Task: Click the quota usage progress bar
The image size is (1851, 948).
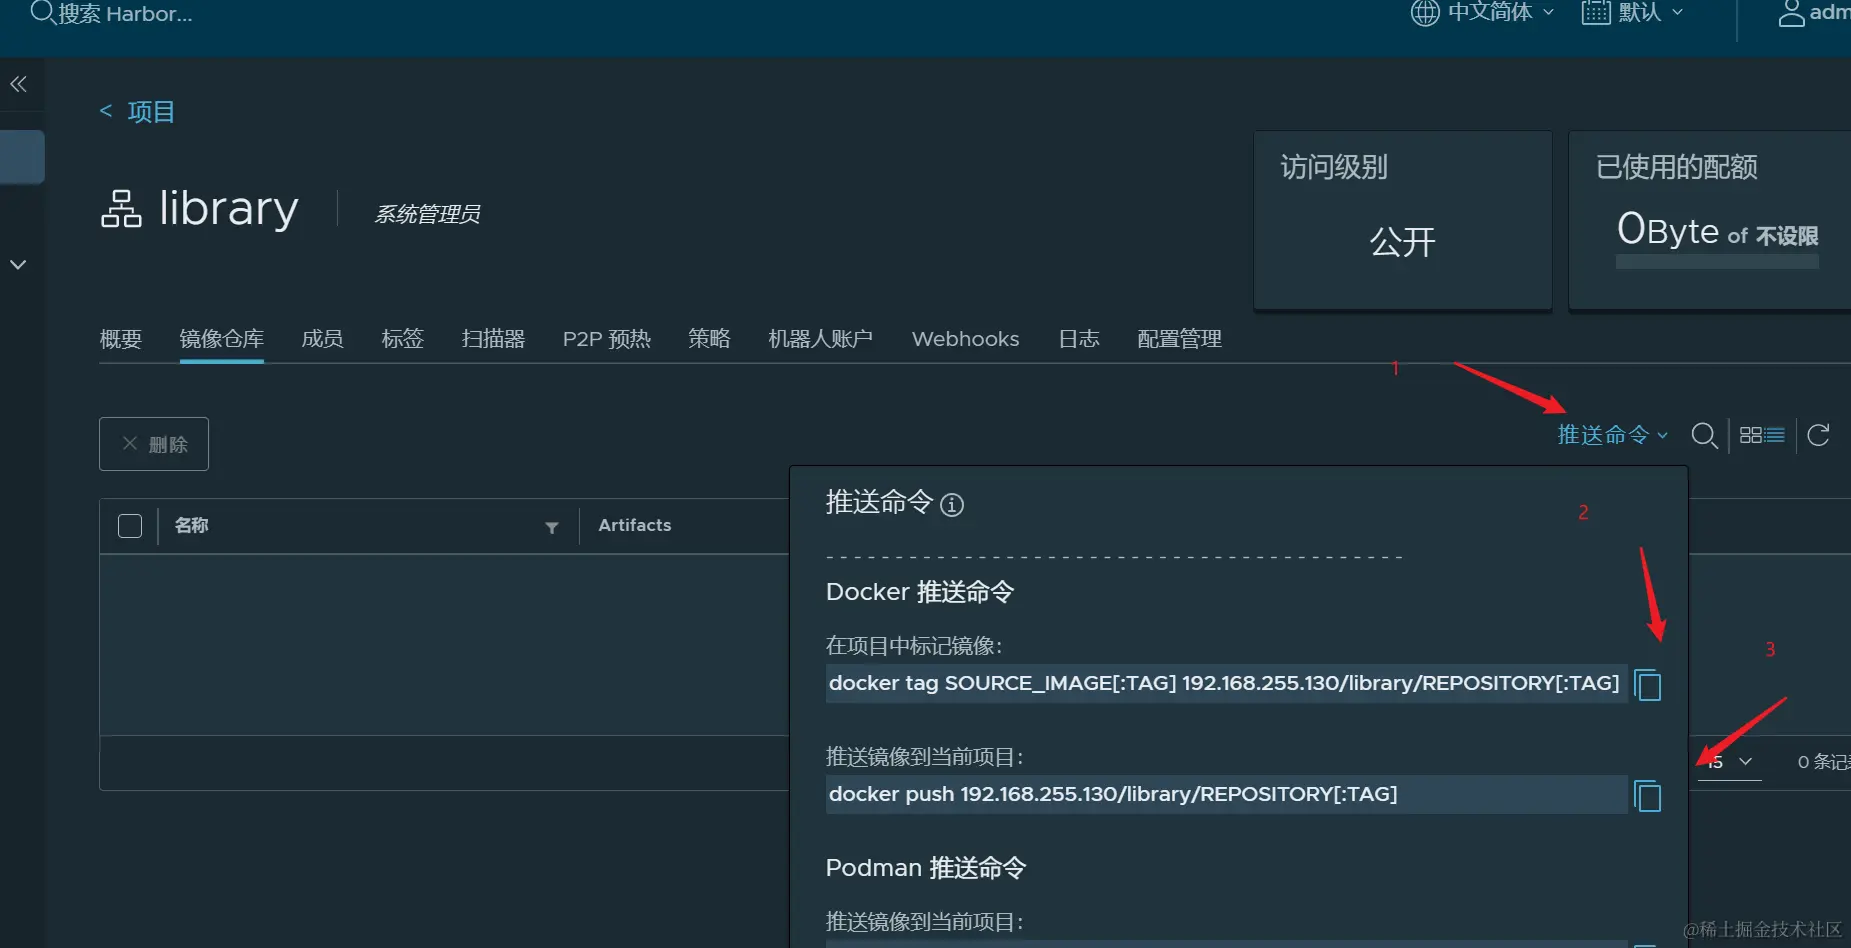Action: pyautogui.click(x=1717, y=262)
